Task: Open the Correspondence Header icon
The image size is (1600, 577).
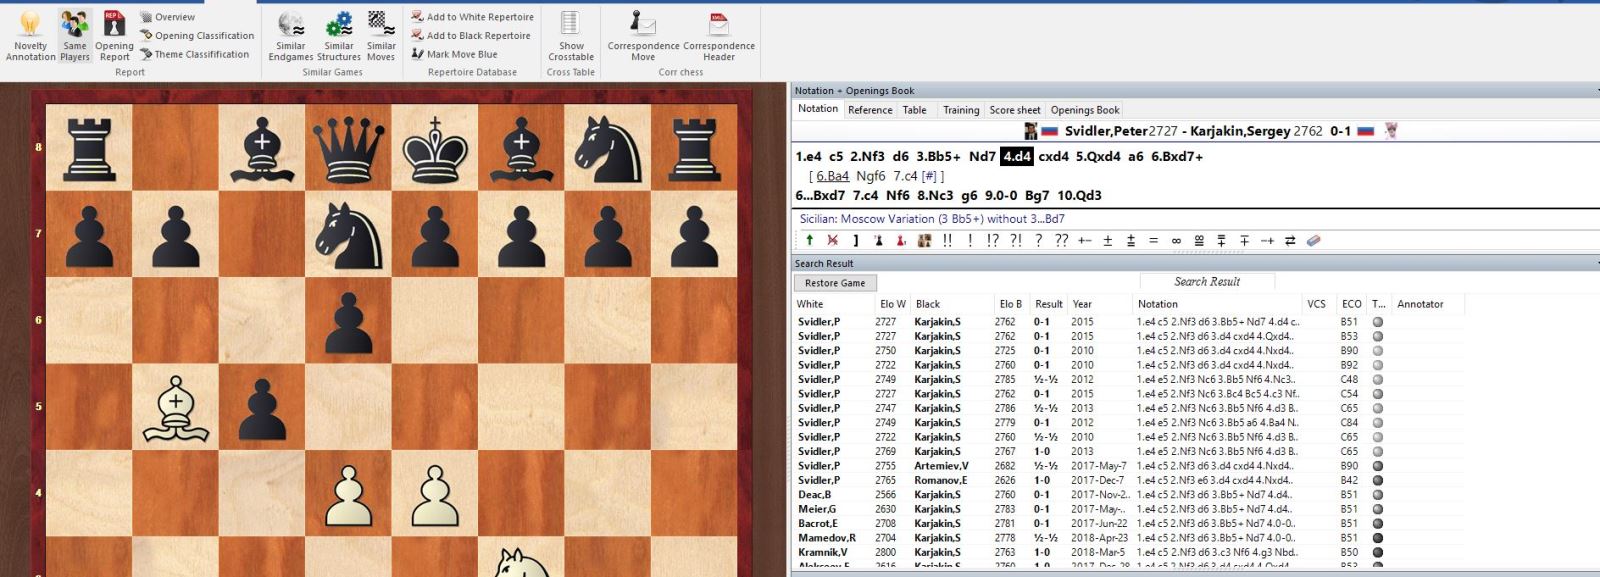Action: pyautogui.click(x=718, y=37)
